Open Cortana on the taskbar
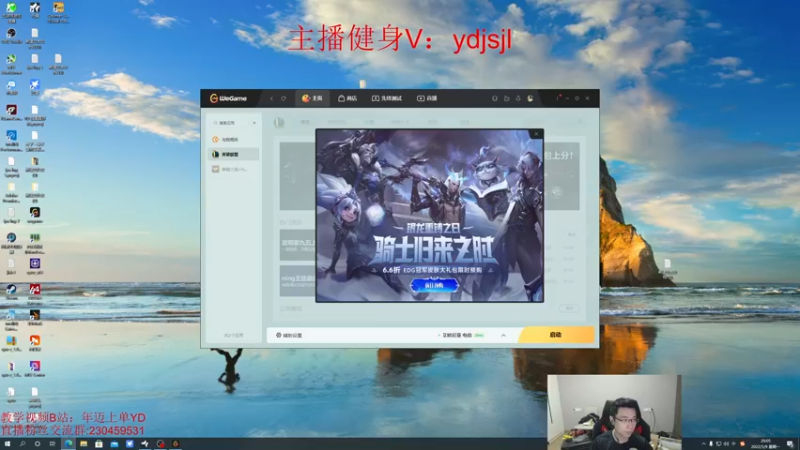 coord(37,444)
